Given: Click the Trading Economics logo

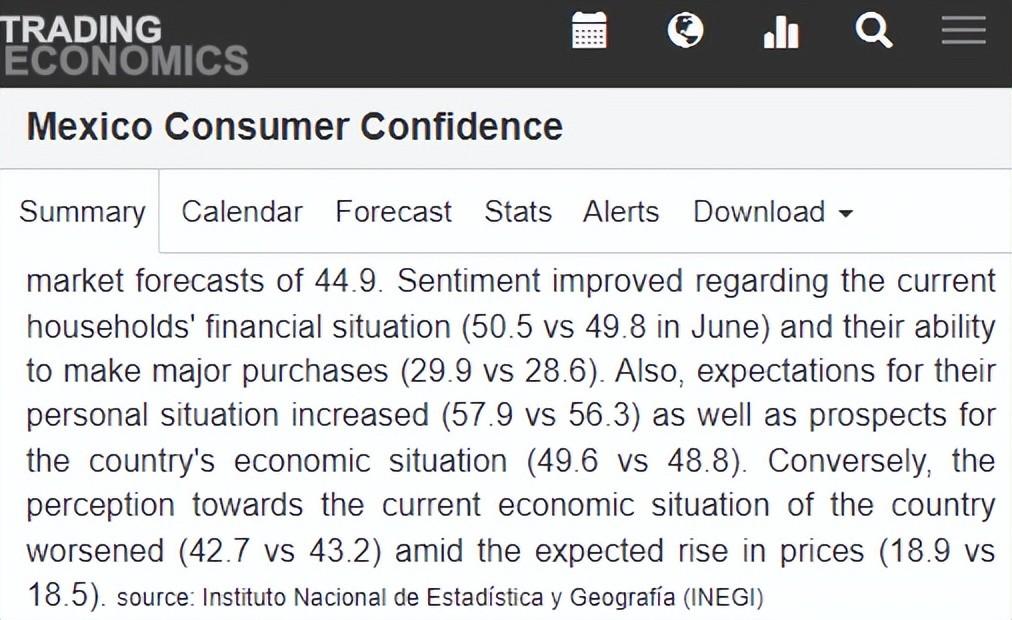Looking at the screenshot, I should 124,44.
